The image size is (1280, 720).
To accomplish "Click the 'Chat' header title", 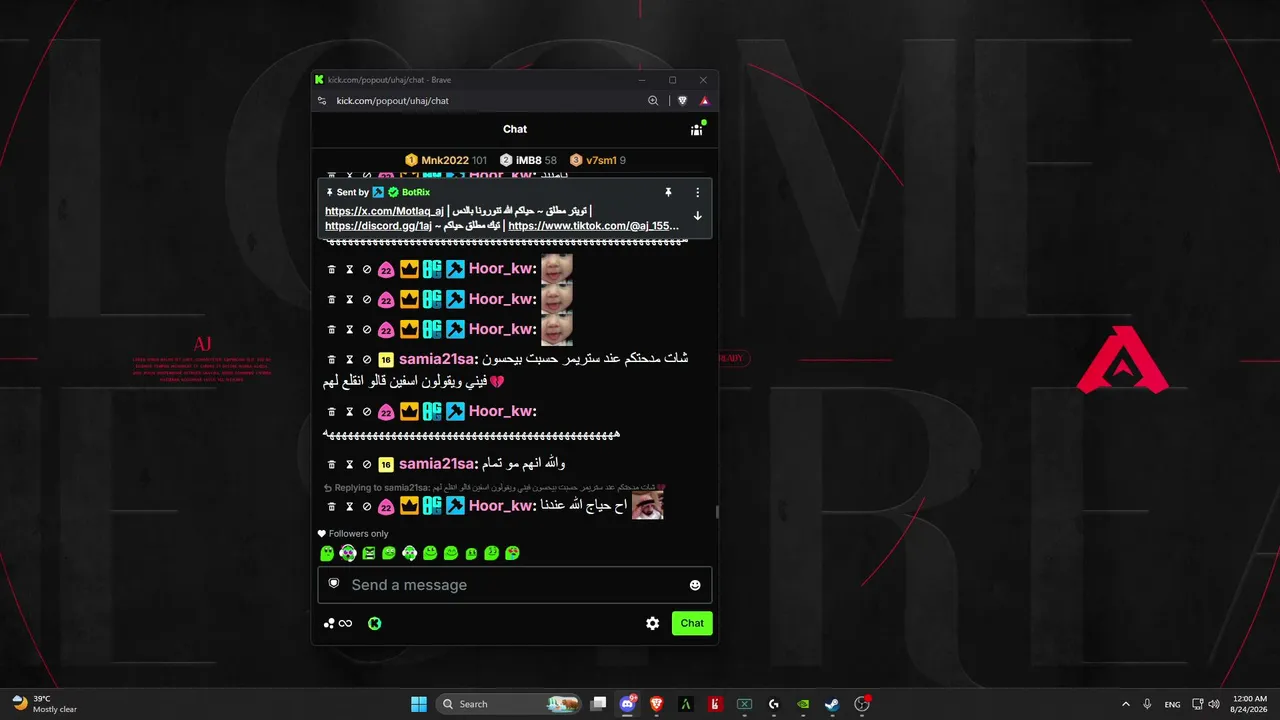I will [515, 129].
